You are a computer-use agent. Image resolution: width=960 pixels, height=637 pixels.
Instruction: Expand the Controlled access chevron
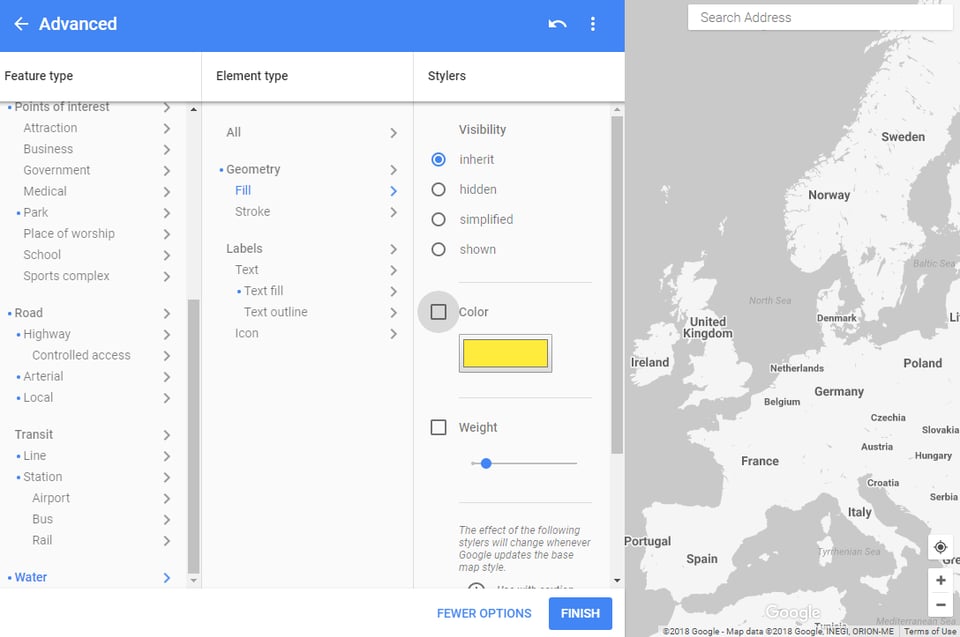point(167,355)
